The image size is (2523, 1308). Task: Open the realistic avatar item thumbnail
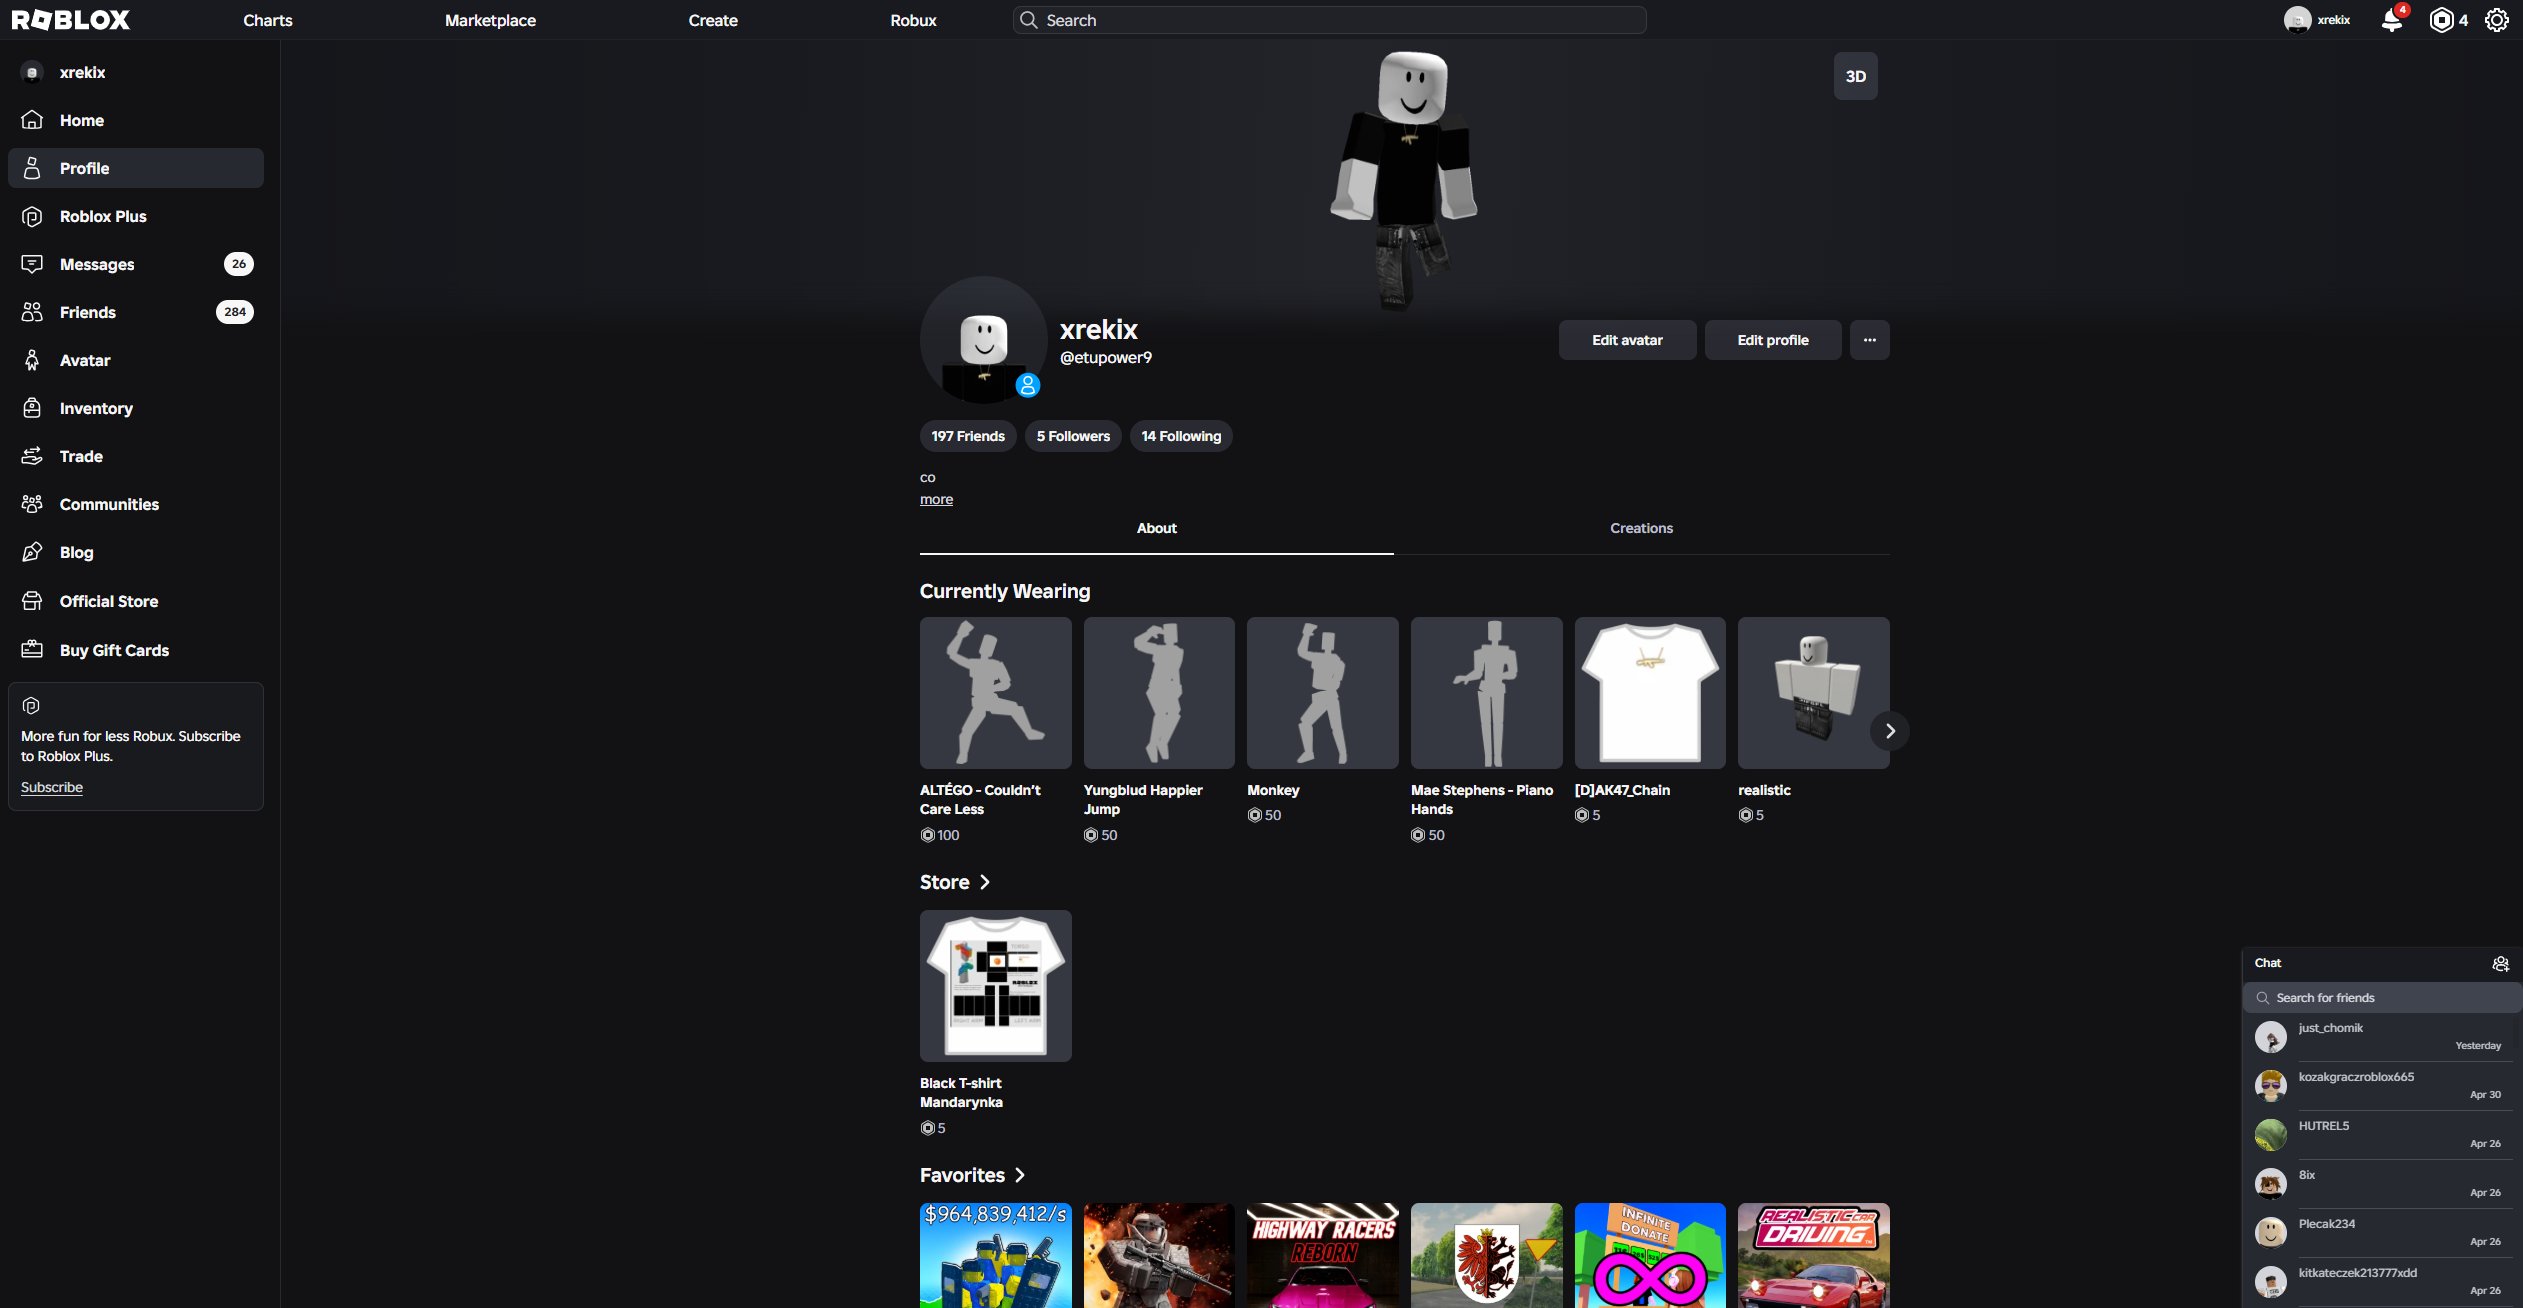(1813, 693)
